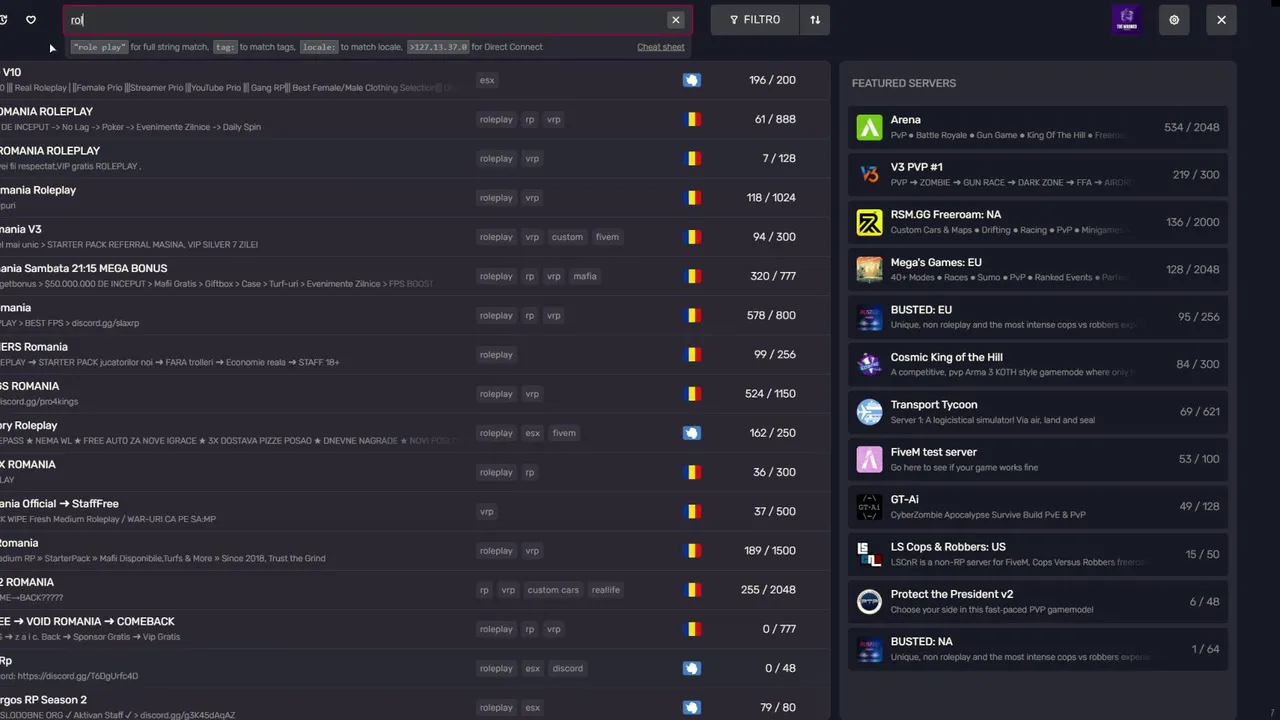Click the LS Cops & Robbers: US icon

click(x=869, y=554)
